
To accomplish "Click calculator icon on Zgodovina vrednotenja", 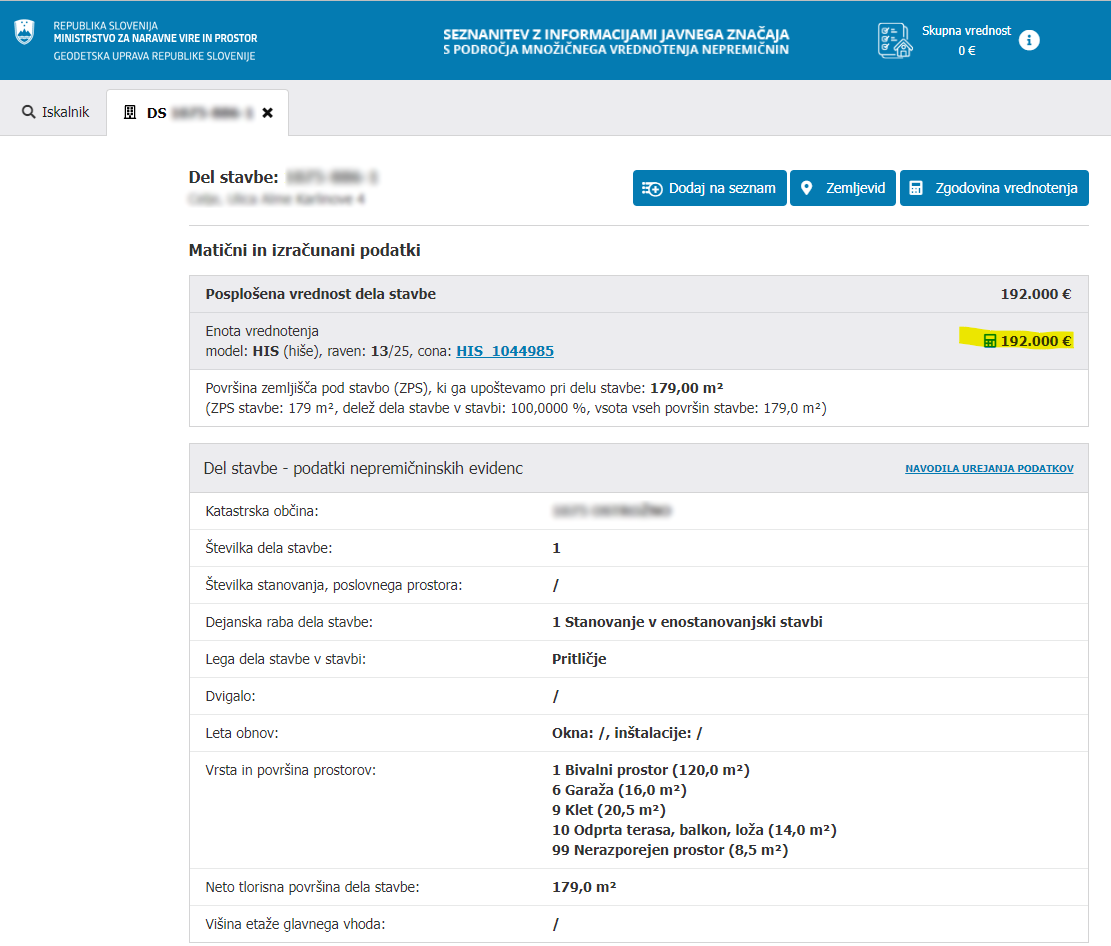I will coord(916,188).
